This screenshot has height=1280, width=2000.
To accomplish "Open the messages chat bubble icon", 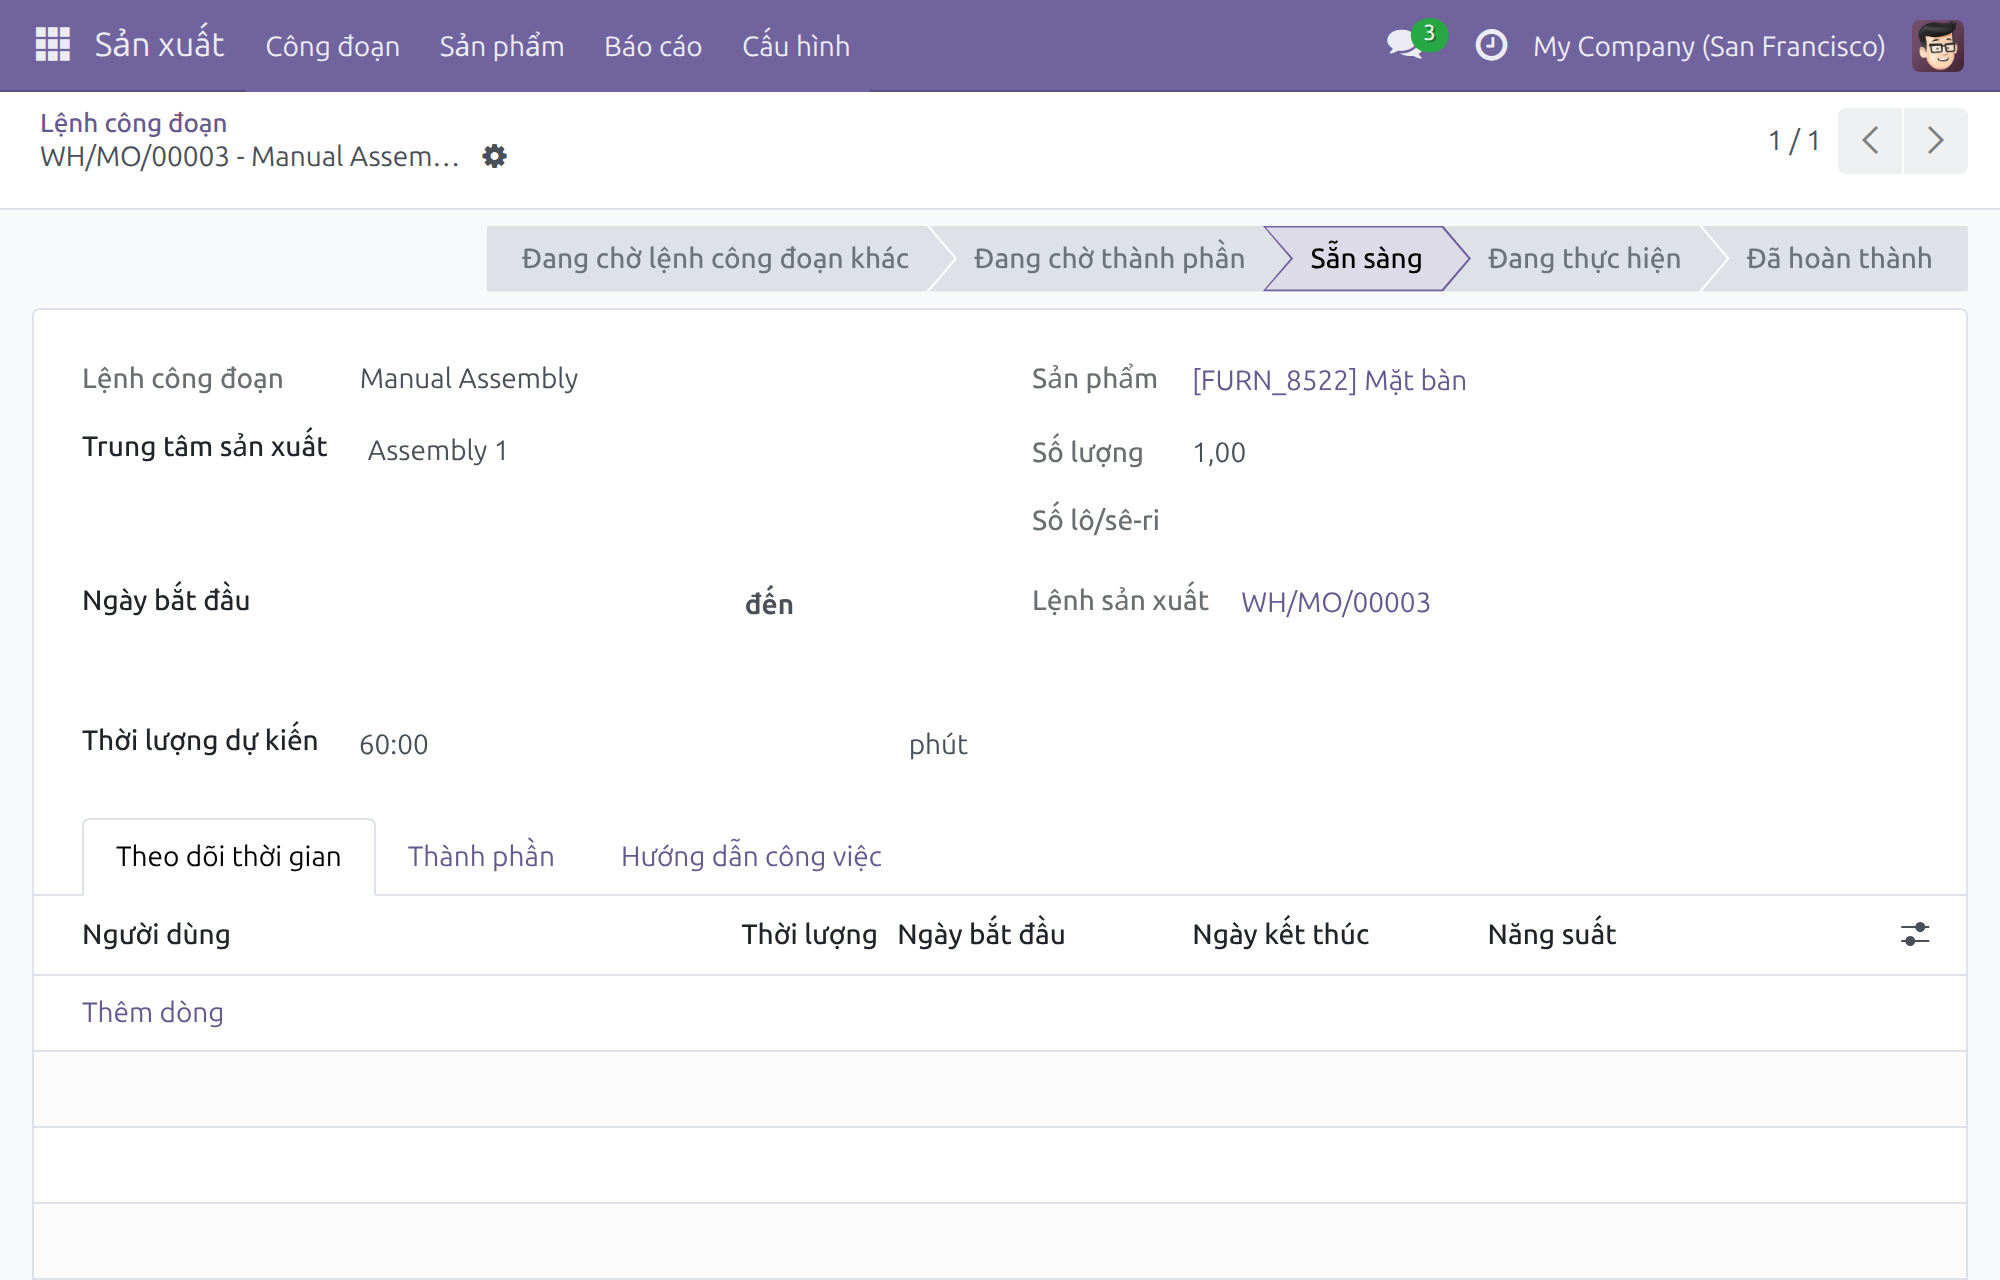I will [x=1405, y=45].
